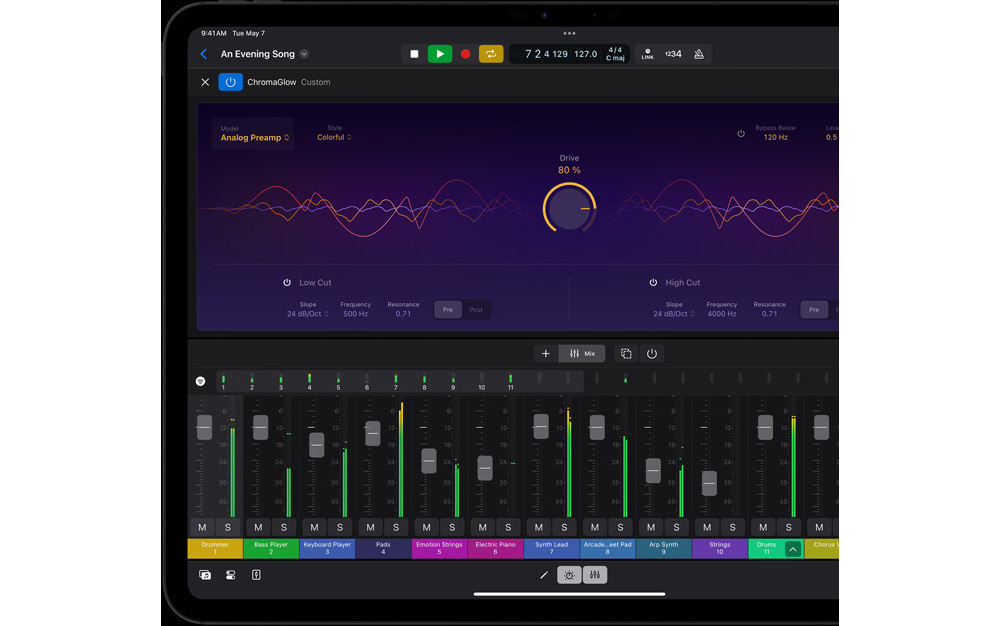
Task: Click the Drummer channel volume fader
Action: click(x=204, y=427)
